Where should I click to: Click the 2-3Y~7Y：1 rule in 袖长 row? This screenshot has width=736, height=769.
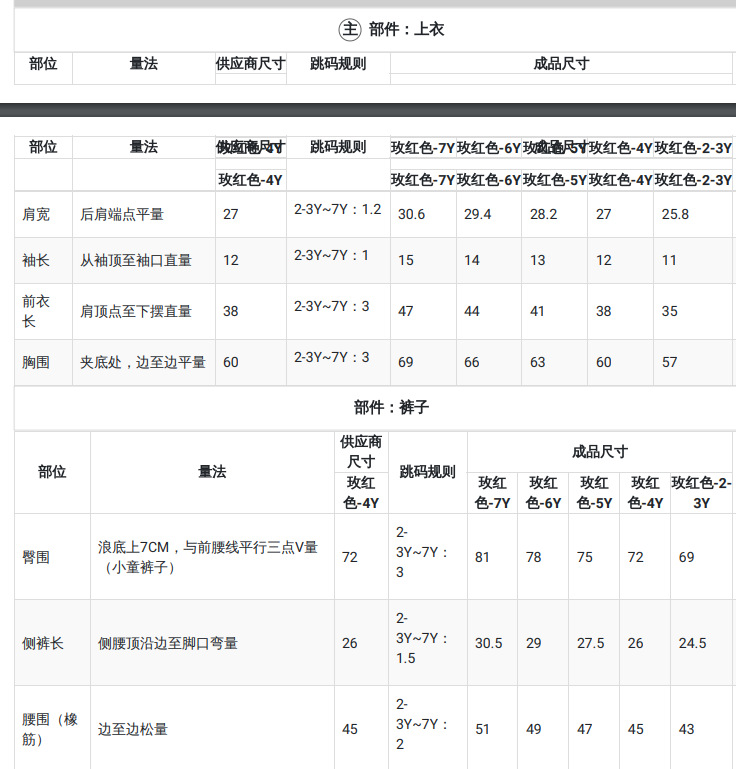point(331,256)
